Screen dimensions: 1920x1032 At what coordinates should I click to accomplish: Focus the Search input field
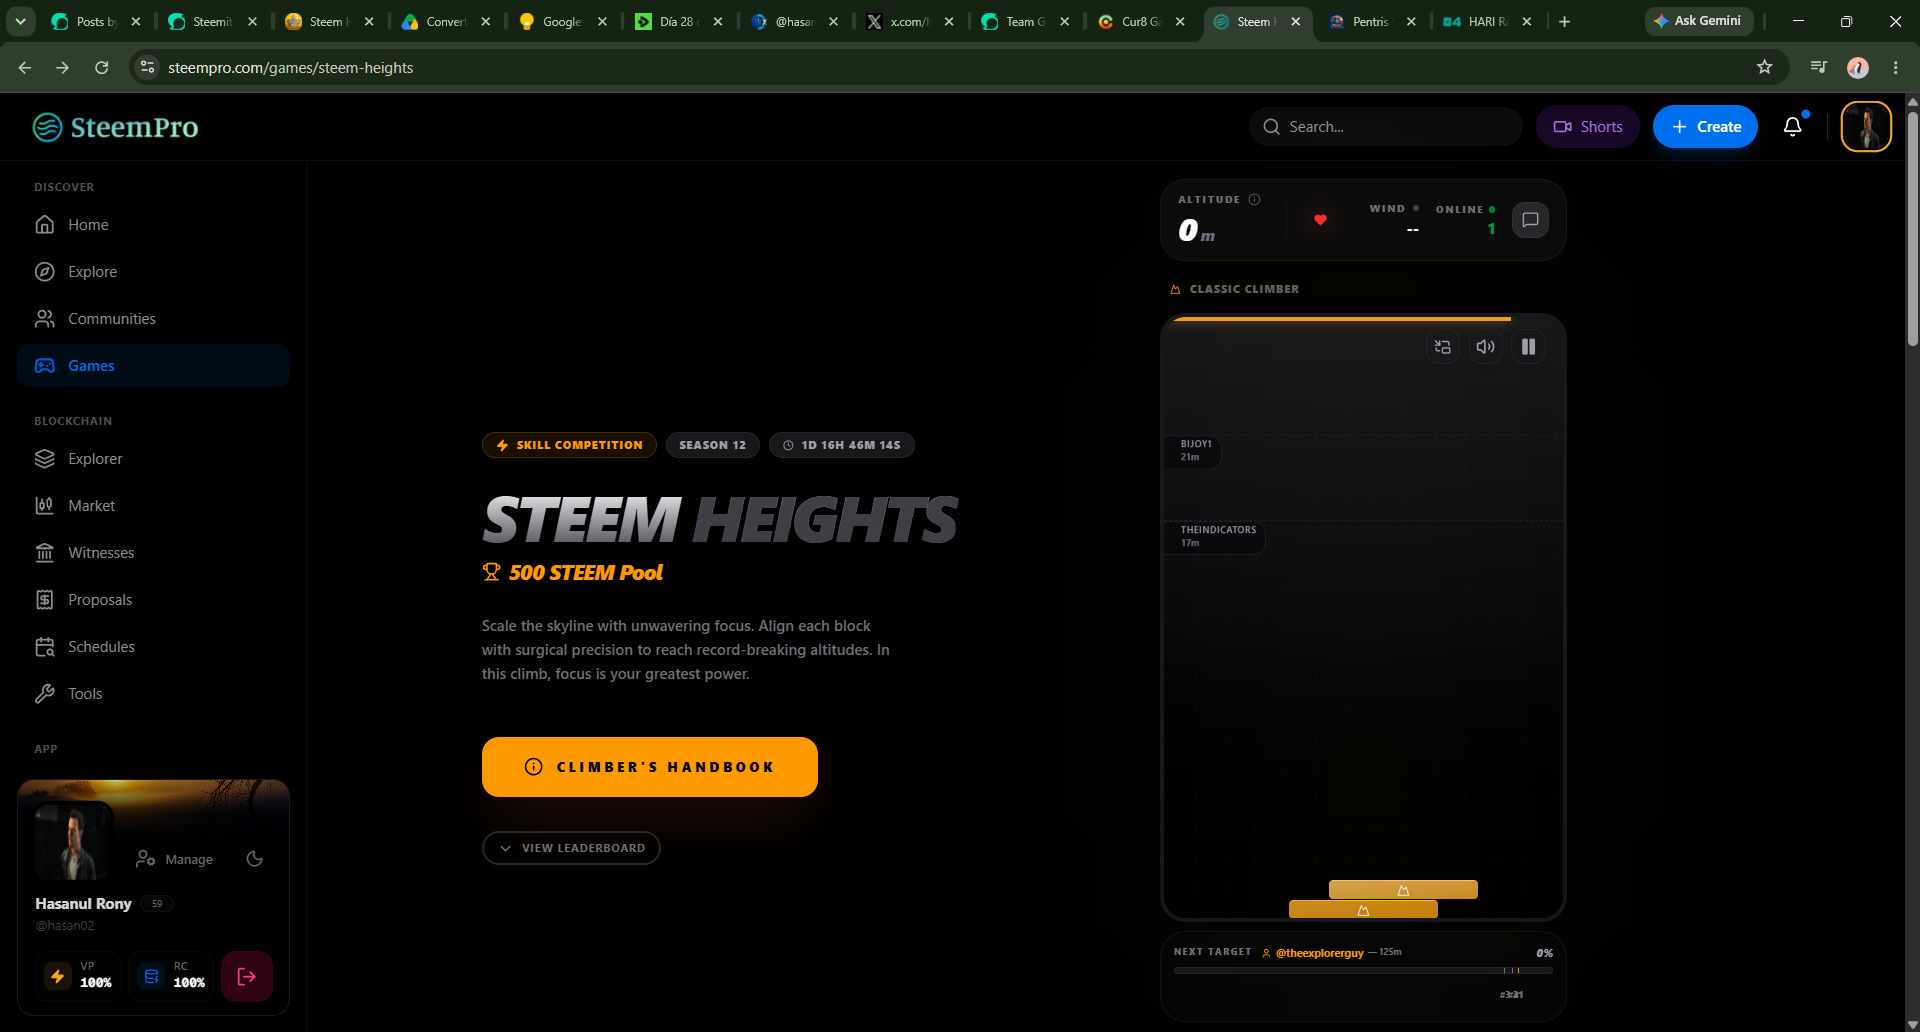[x=1385, y=127]
